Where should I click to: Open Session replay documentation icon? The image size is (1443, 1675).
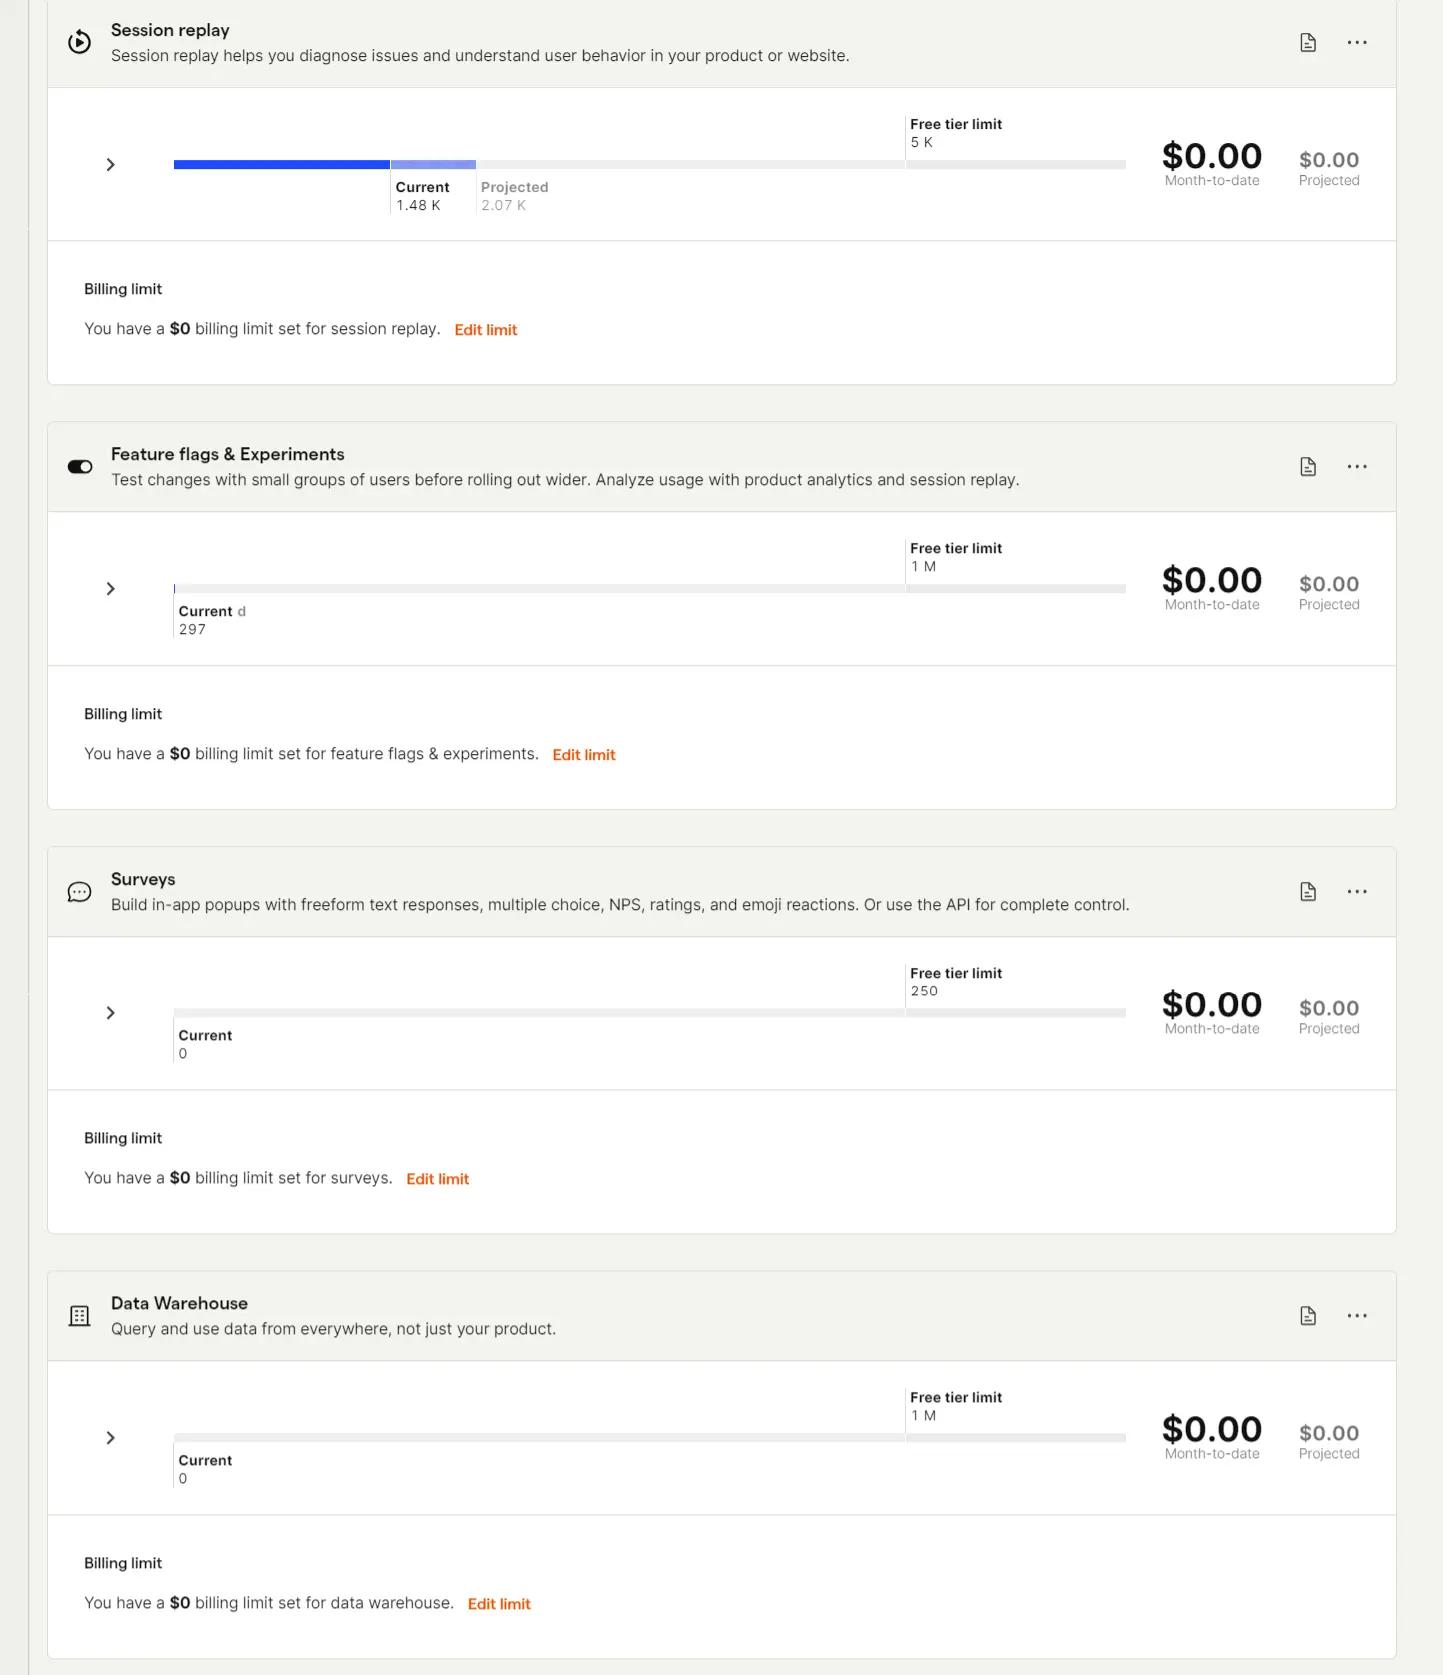click(1308, 43)
